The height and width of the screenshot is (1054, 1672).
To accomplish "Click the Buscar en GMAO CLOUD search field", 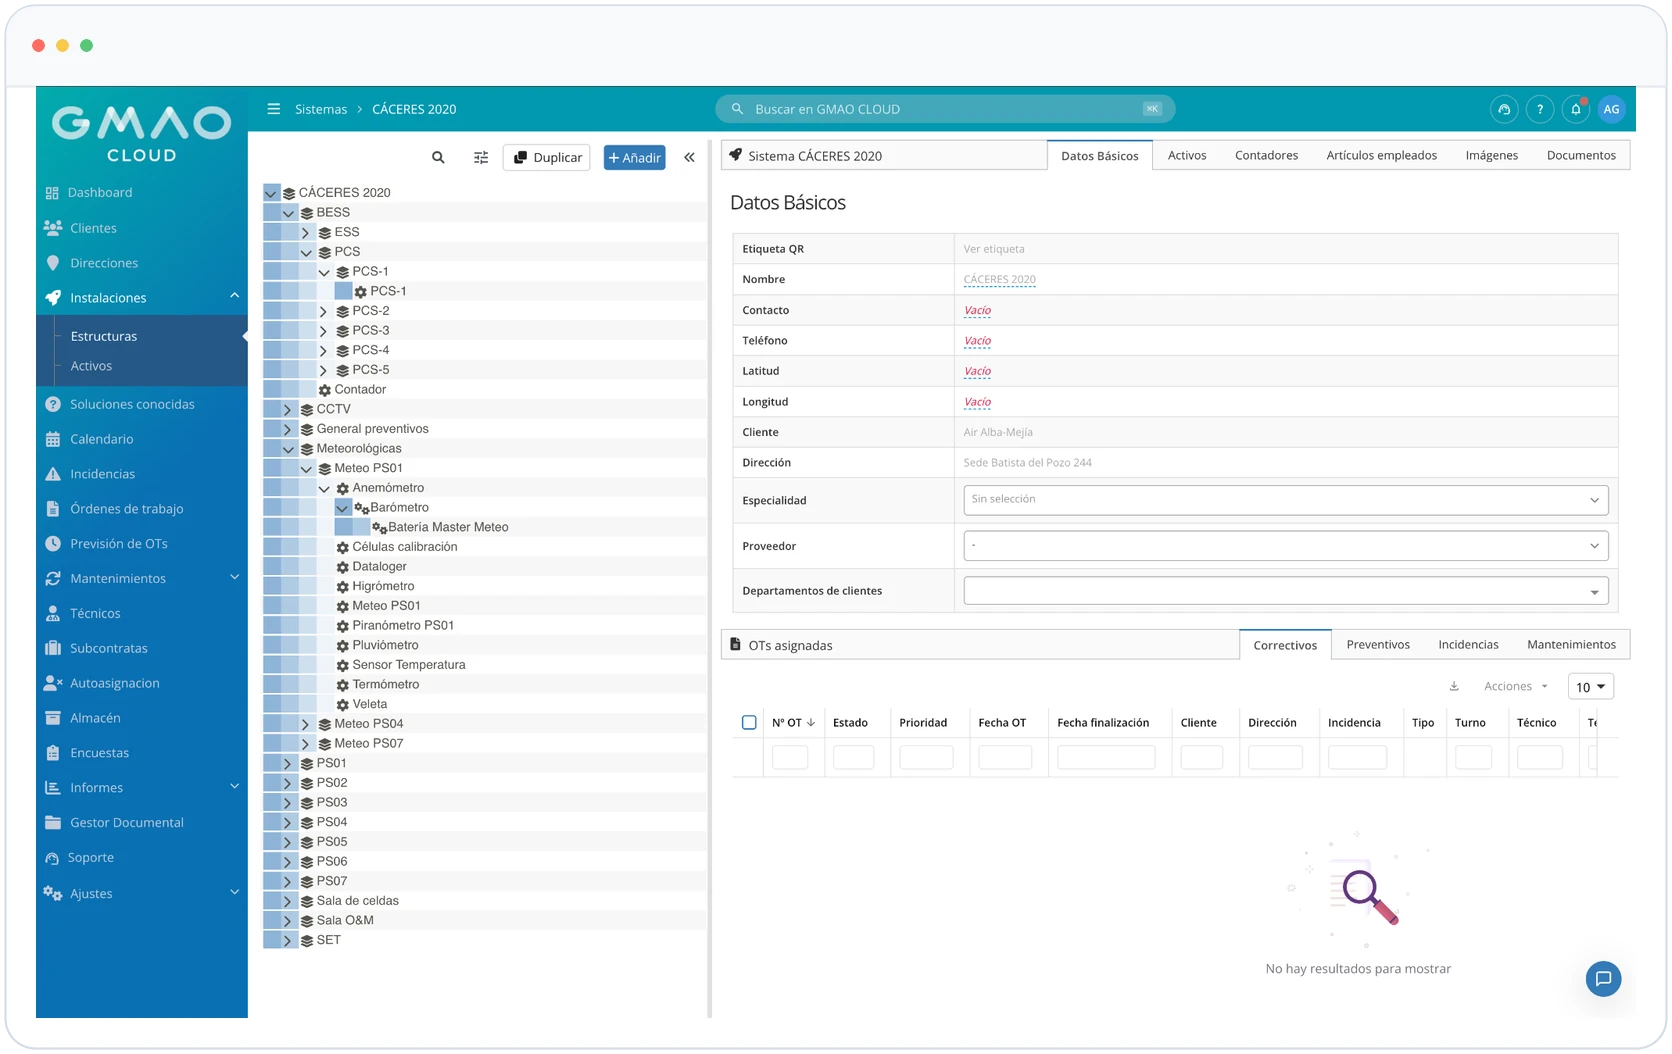I will point(945,109).
